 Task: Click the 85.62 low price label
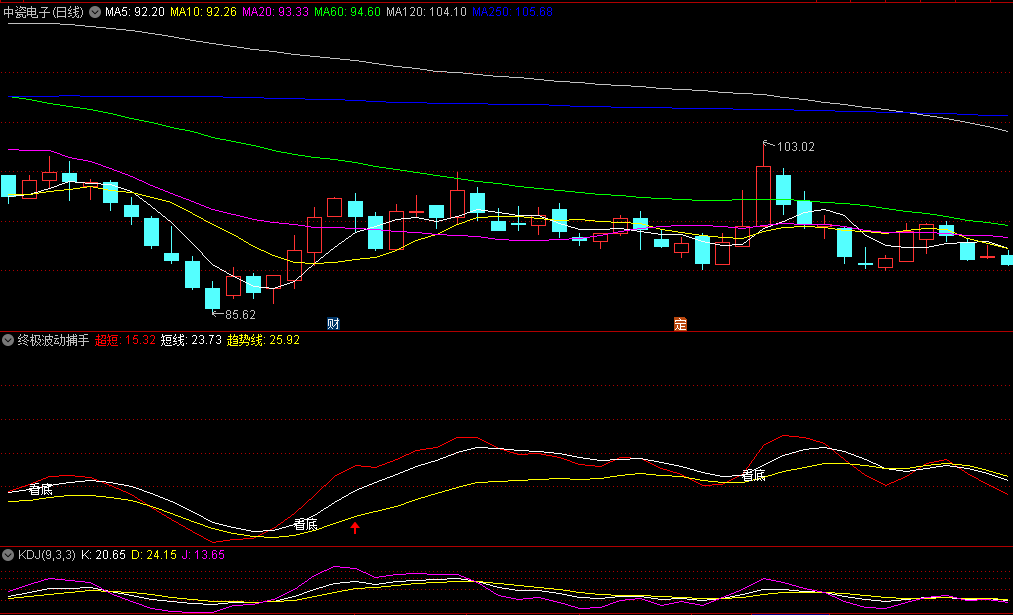pyautogui.click(x=240, y=315)
